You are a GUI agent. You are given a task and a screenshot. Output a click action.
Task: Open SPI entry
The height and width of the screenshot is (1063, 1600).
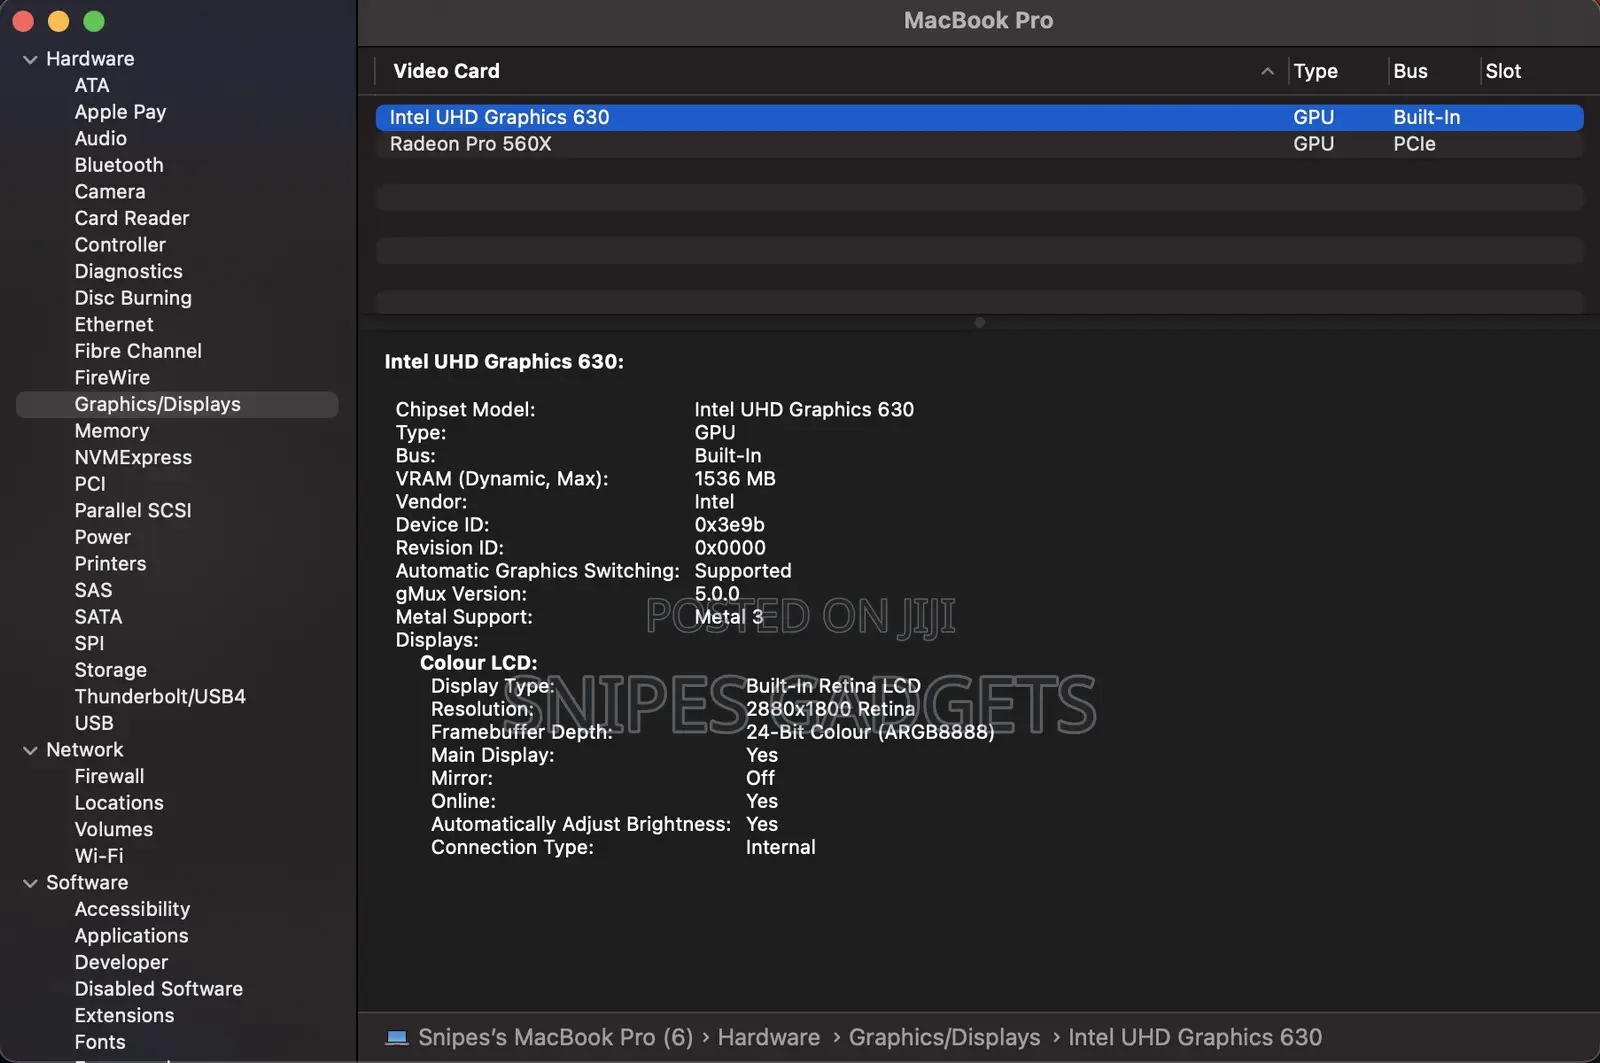[x=89, y=644]
